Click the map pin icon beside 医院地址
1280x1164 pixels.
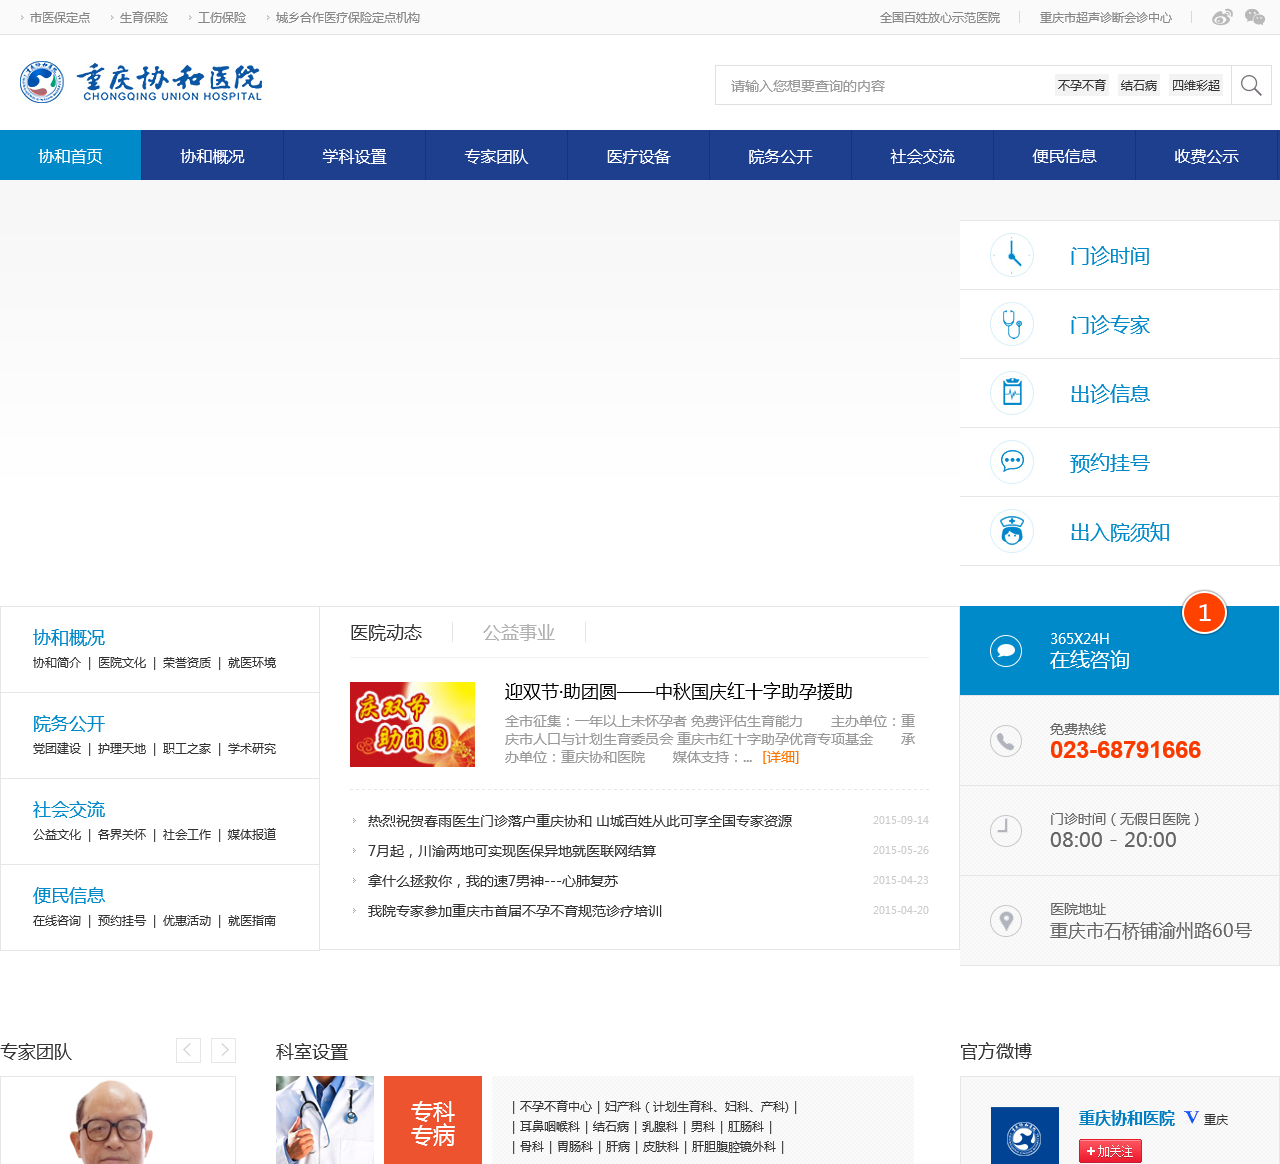pos(1006,921)
